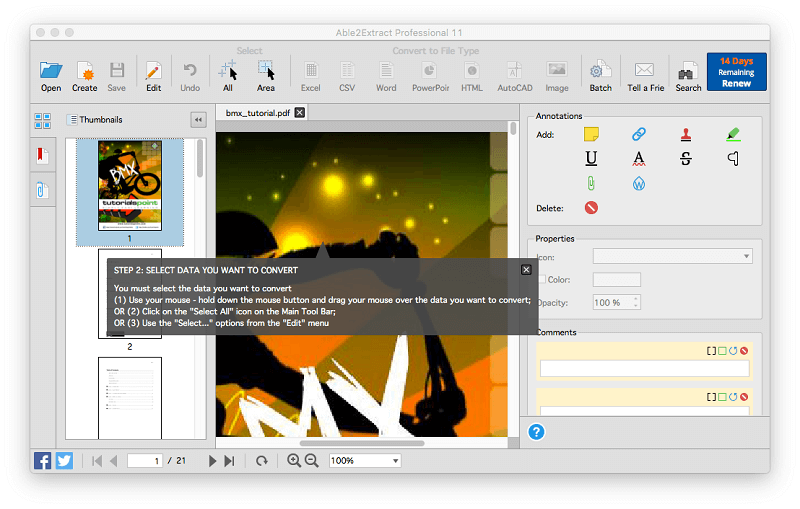The width and height of the screenshot is (800, 509).
Task: Click the page number input field
Action: click(145, 461)
